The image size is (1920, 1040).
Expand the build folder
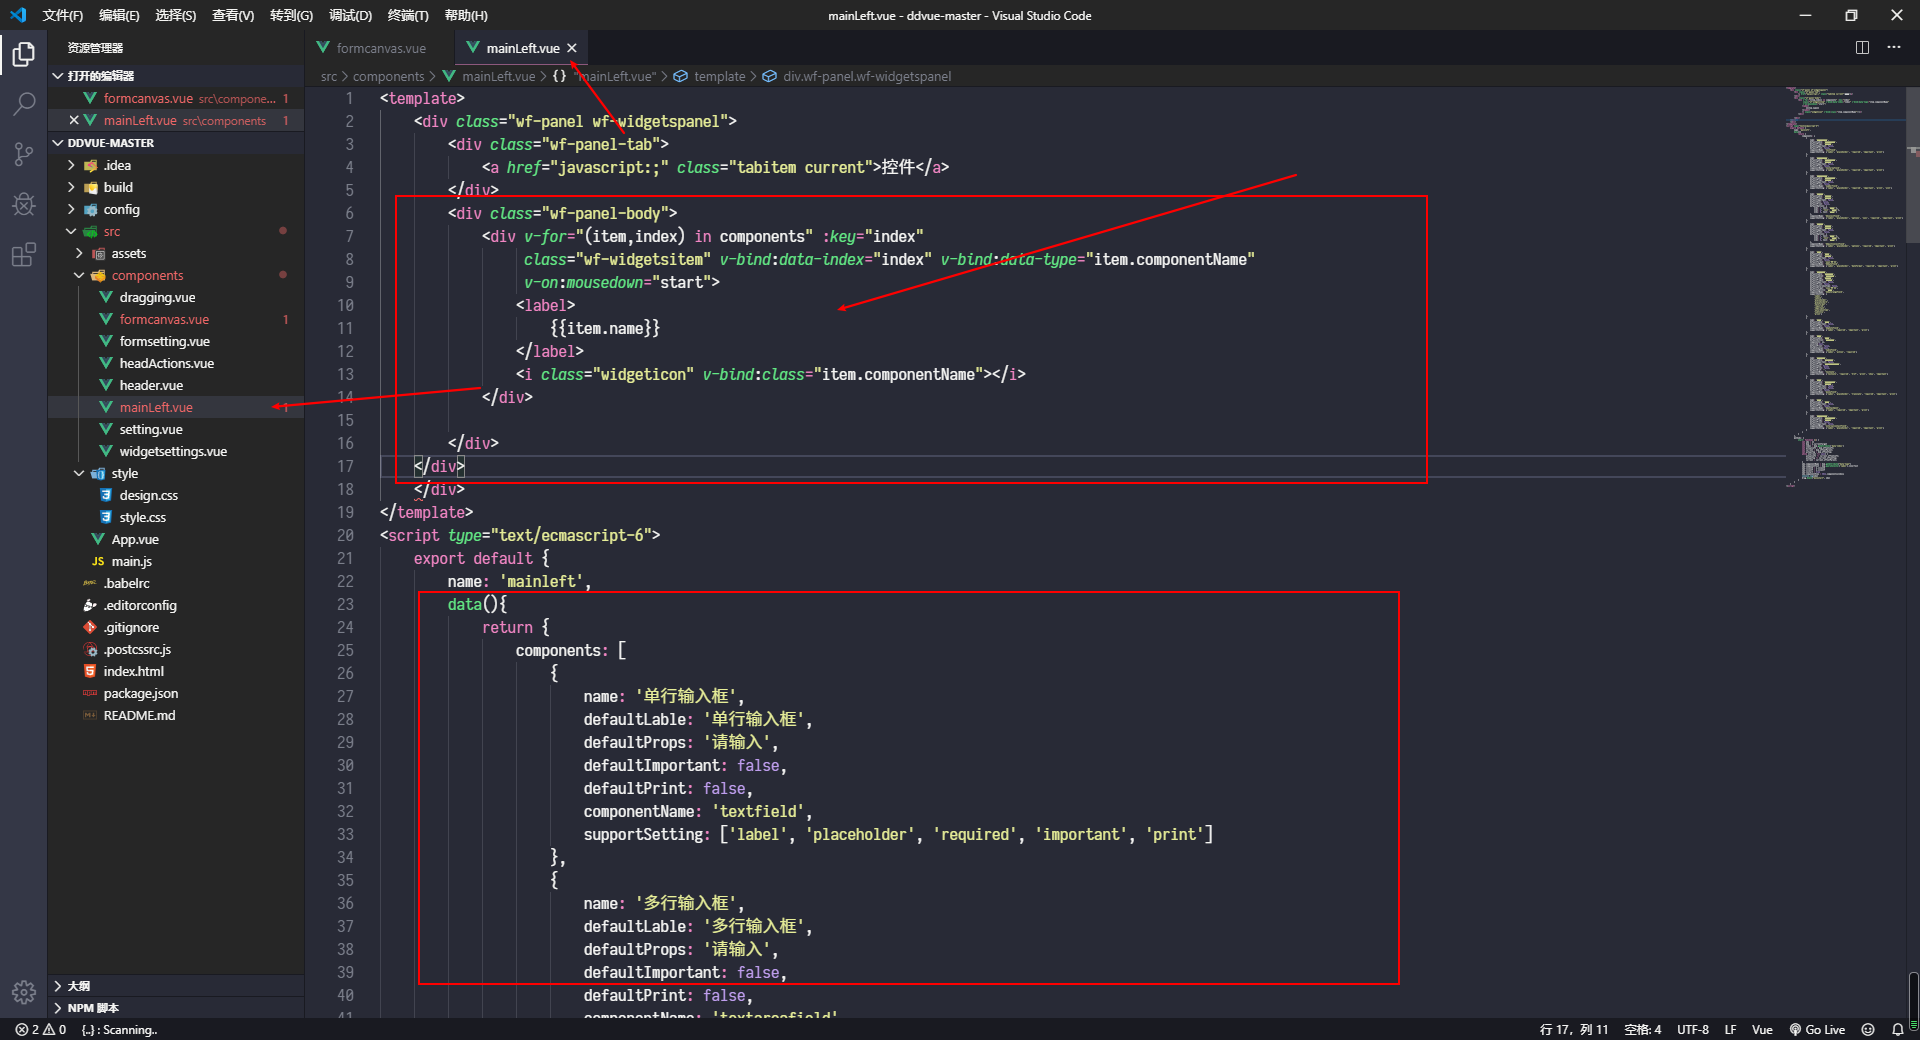(176, 187)
